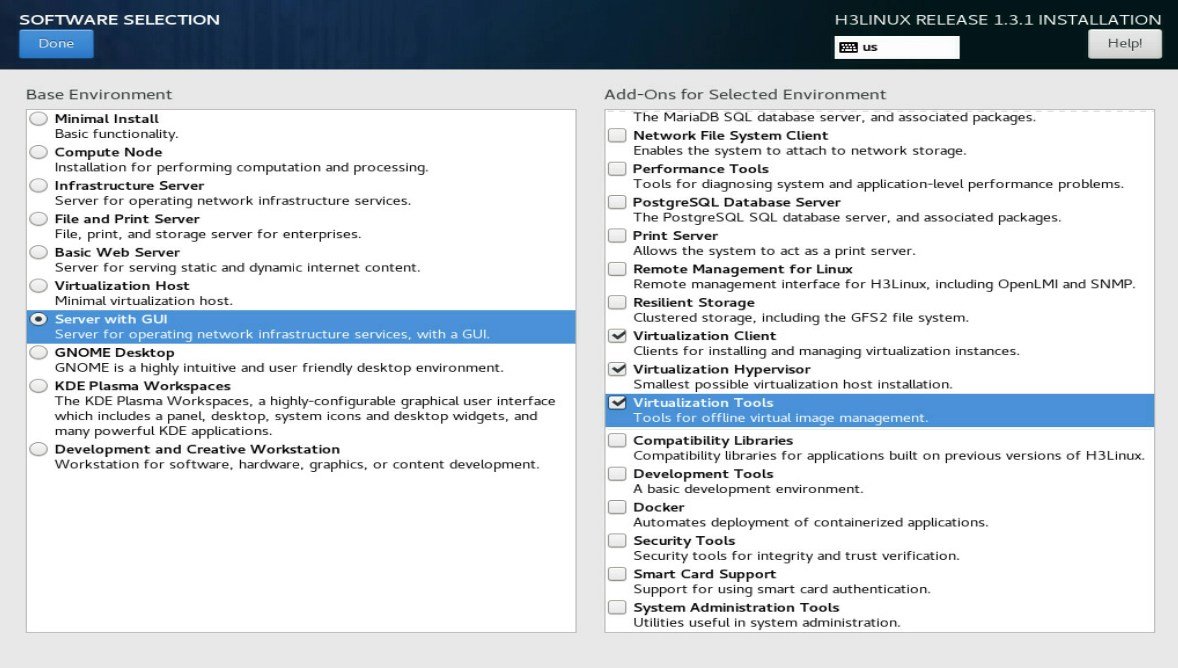Check the Resilient Storage checkbox
This screenshot has height=668, width=1178.
click(x=617, y=303)
